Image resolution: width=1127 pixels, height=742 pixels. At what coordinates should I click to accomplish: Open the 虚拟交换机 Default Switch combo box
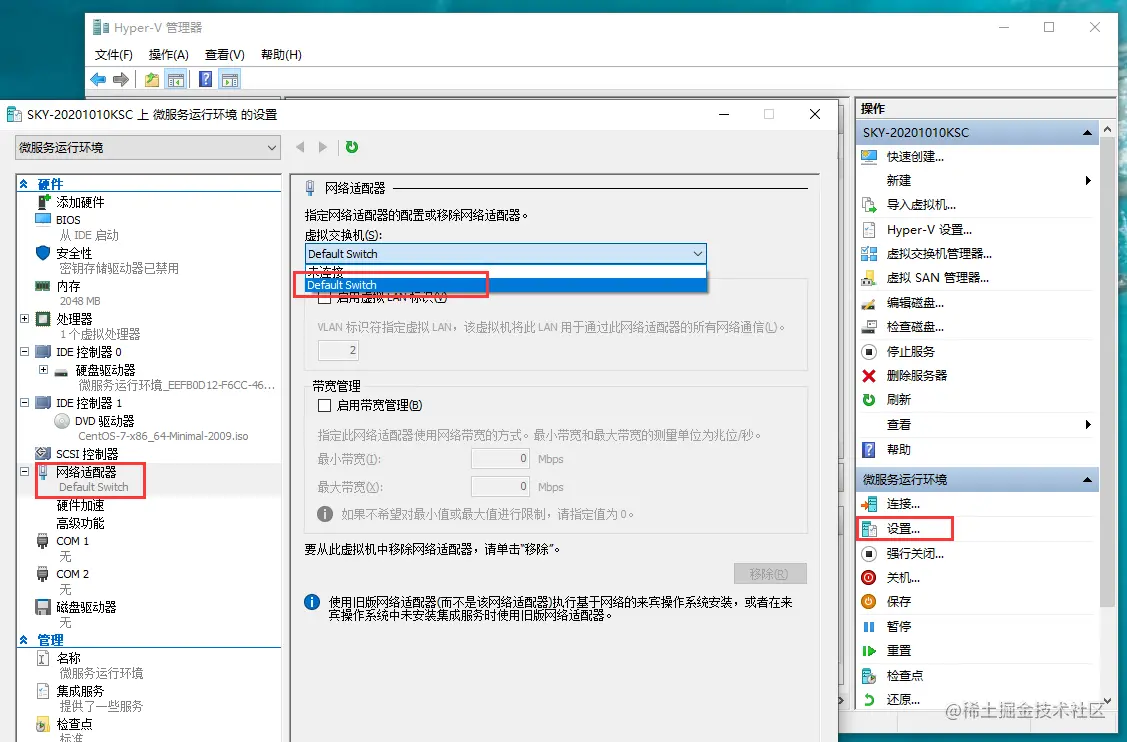(x=505, y=254)
